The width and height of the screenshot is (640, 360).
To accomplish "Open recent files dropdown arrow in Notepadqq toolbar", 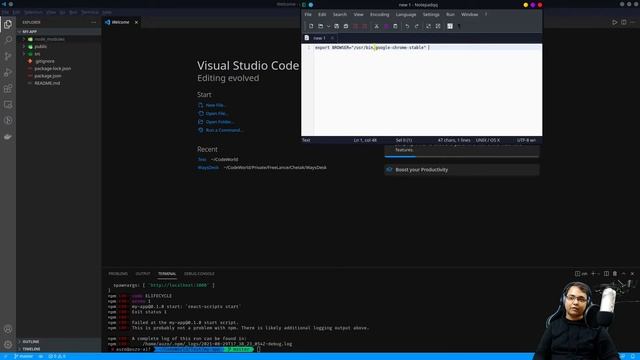I will (x=328, y=26).
